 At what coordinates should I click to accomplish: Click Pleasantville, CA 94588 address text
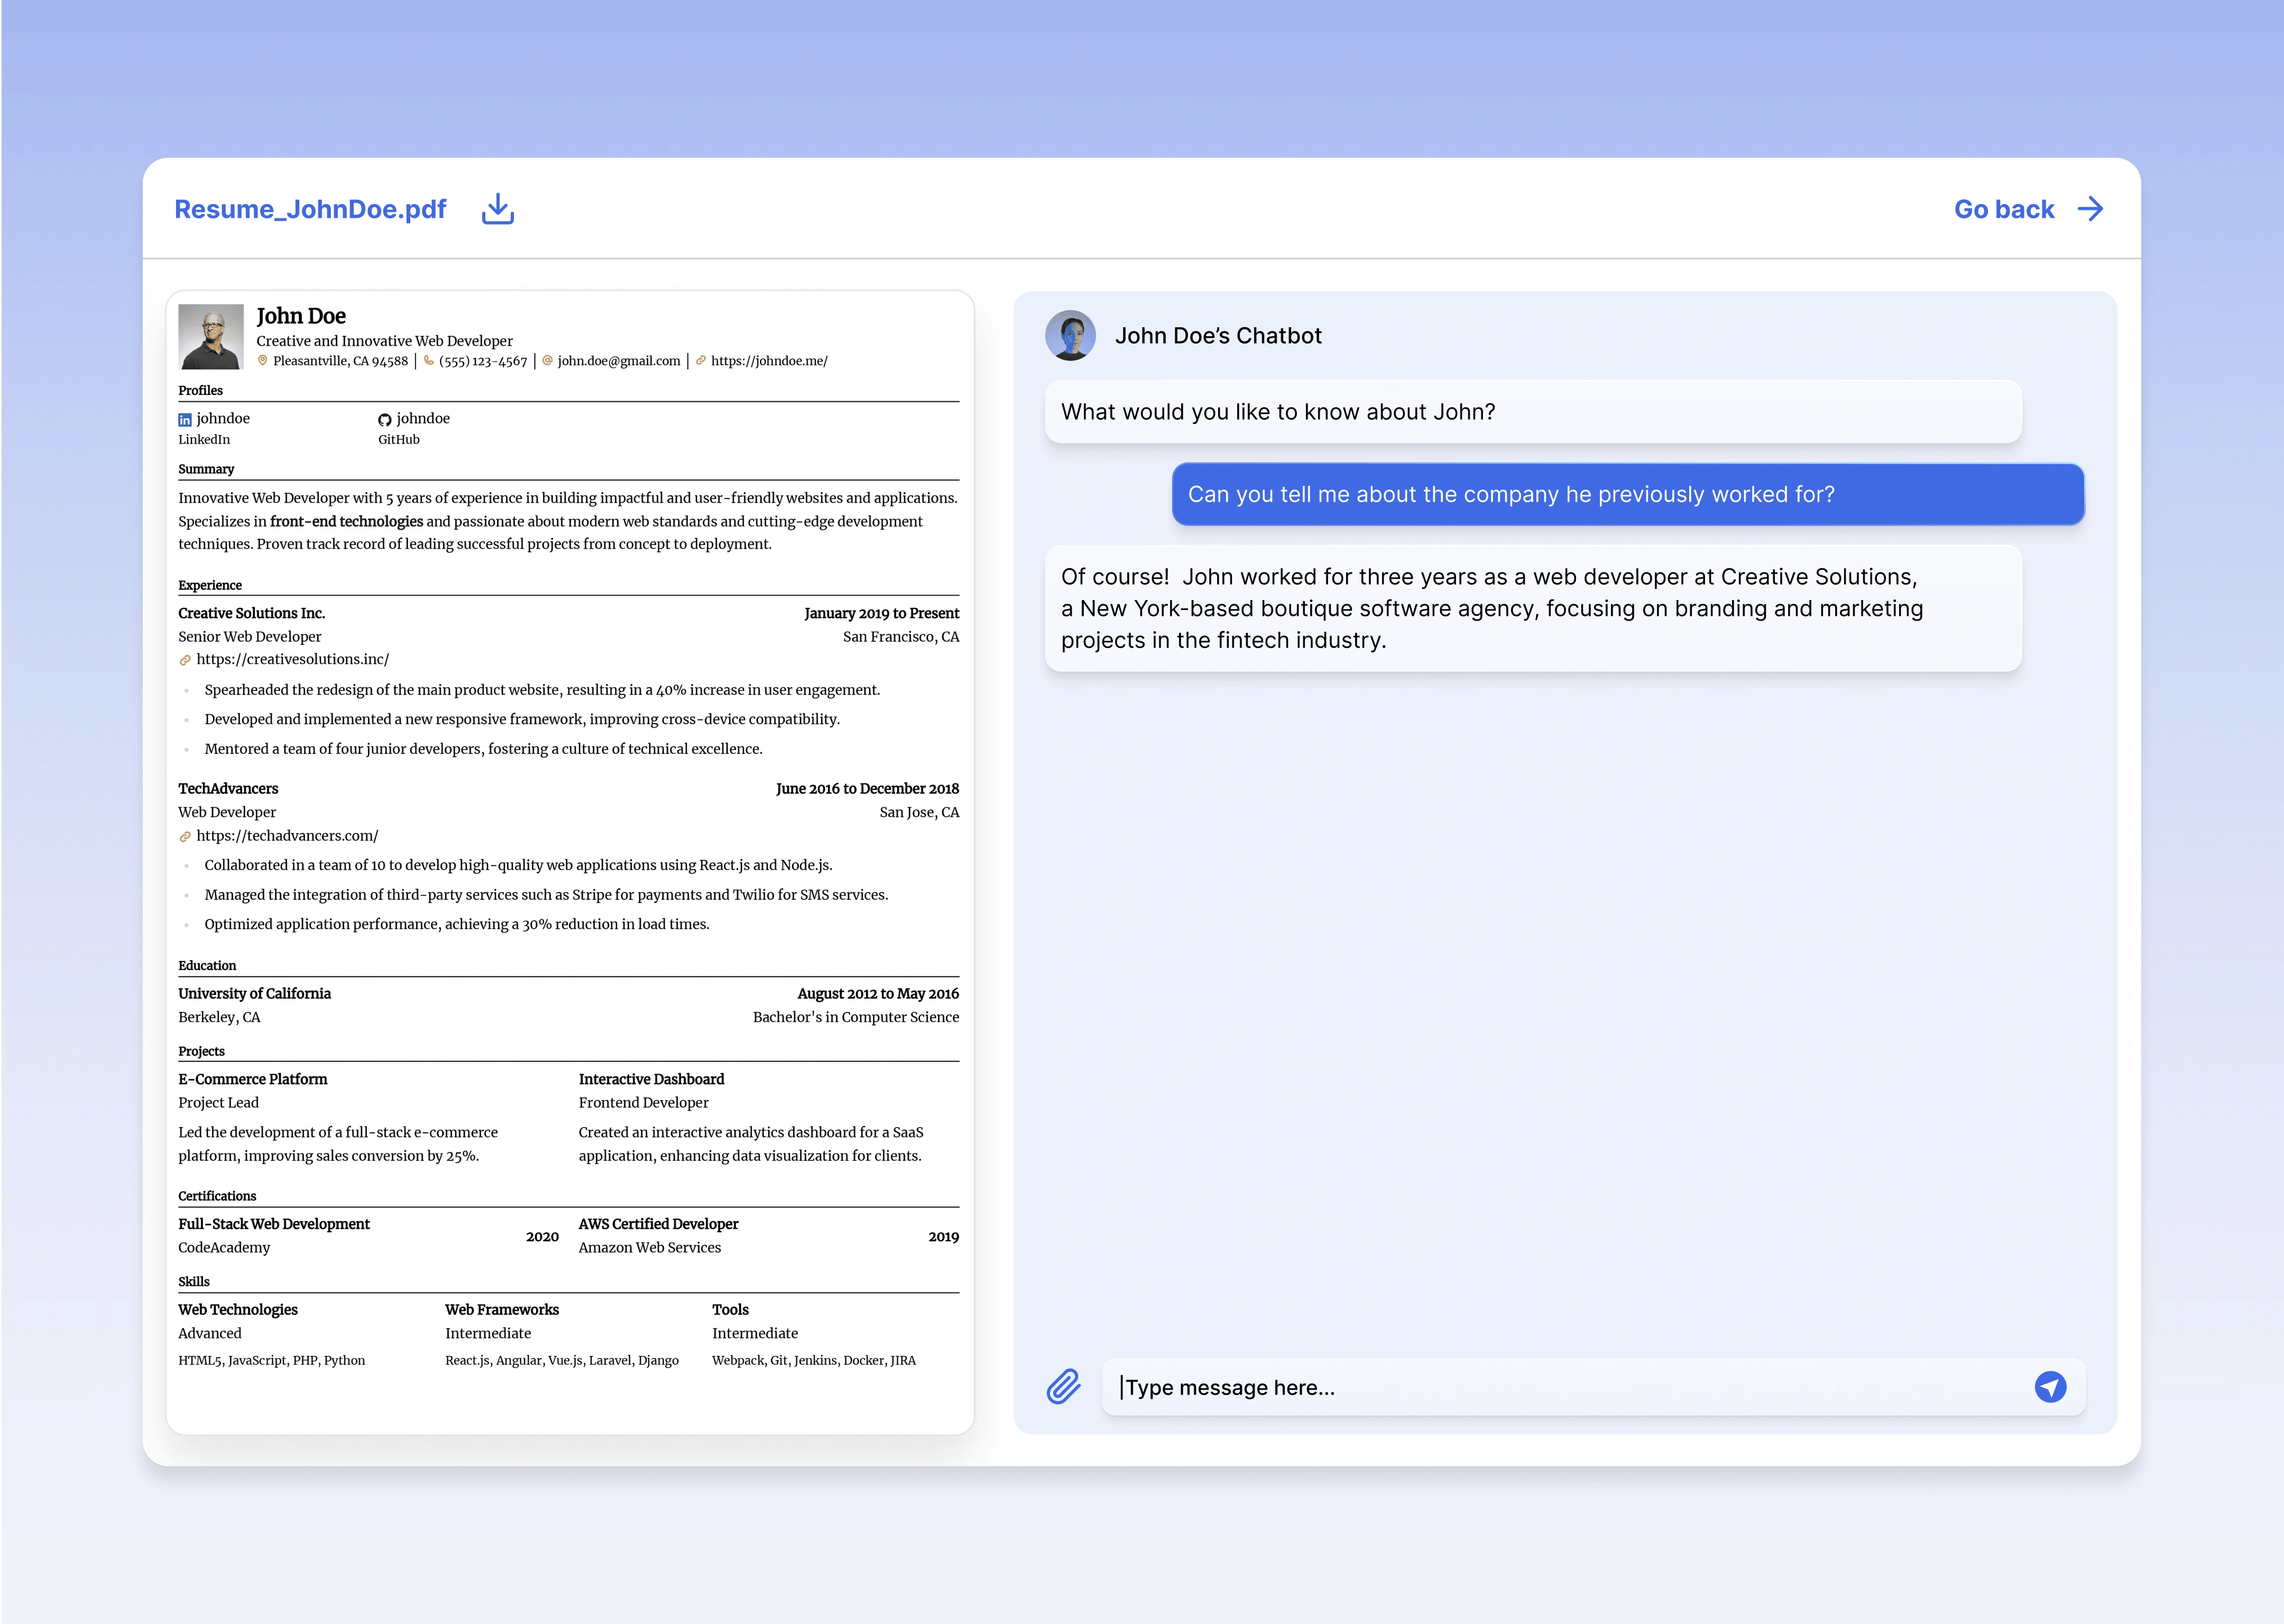pyautogui.click(x=341, y=361)
